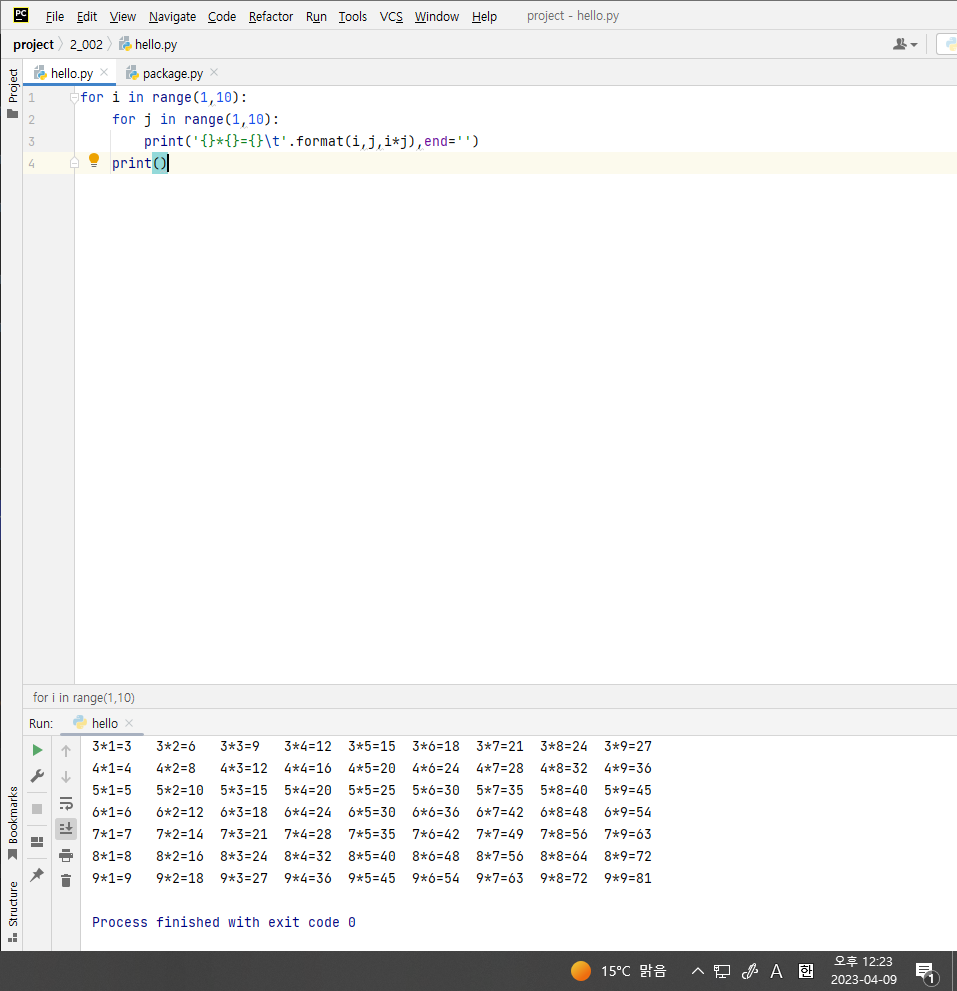The height and width of the screenshot is (991, 957).
Task: Toggle Soft-Wrap in Run console
Action: point(66,803)
